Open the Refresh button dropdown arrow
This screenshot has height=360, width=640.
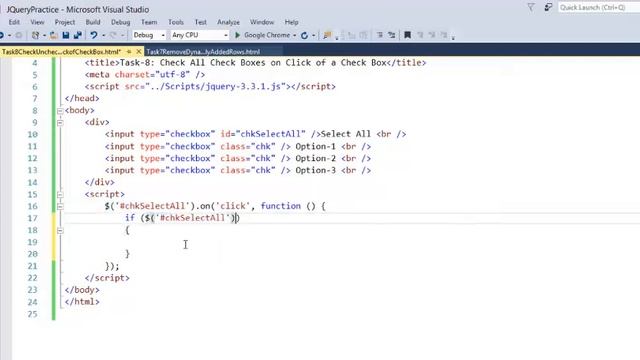(x=313, y=36)
